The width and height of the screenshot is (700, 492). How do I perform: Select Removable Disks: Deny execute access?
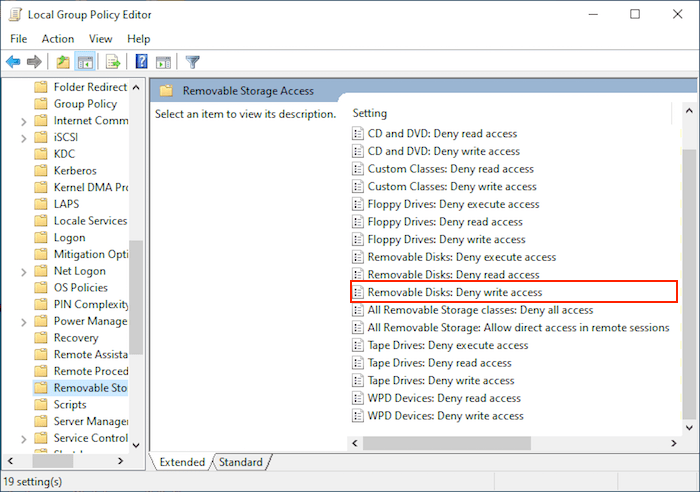click(x=462, y=257)
